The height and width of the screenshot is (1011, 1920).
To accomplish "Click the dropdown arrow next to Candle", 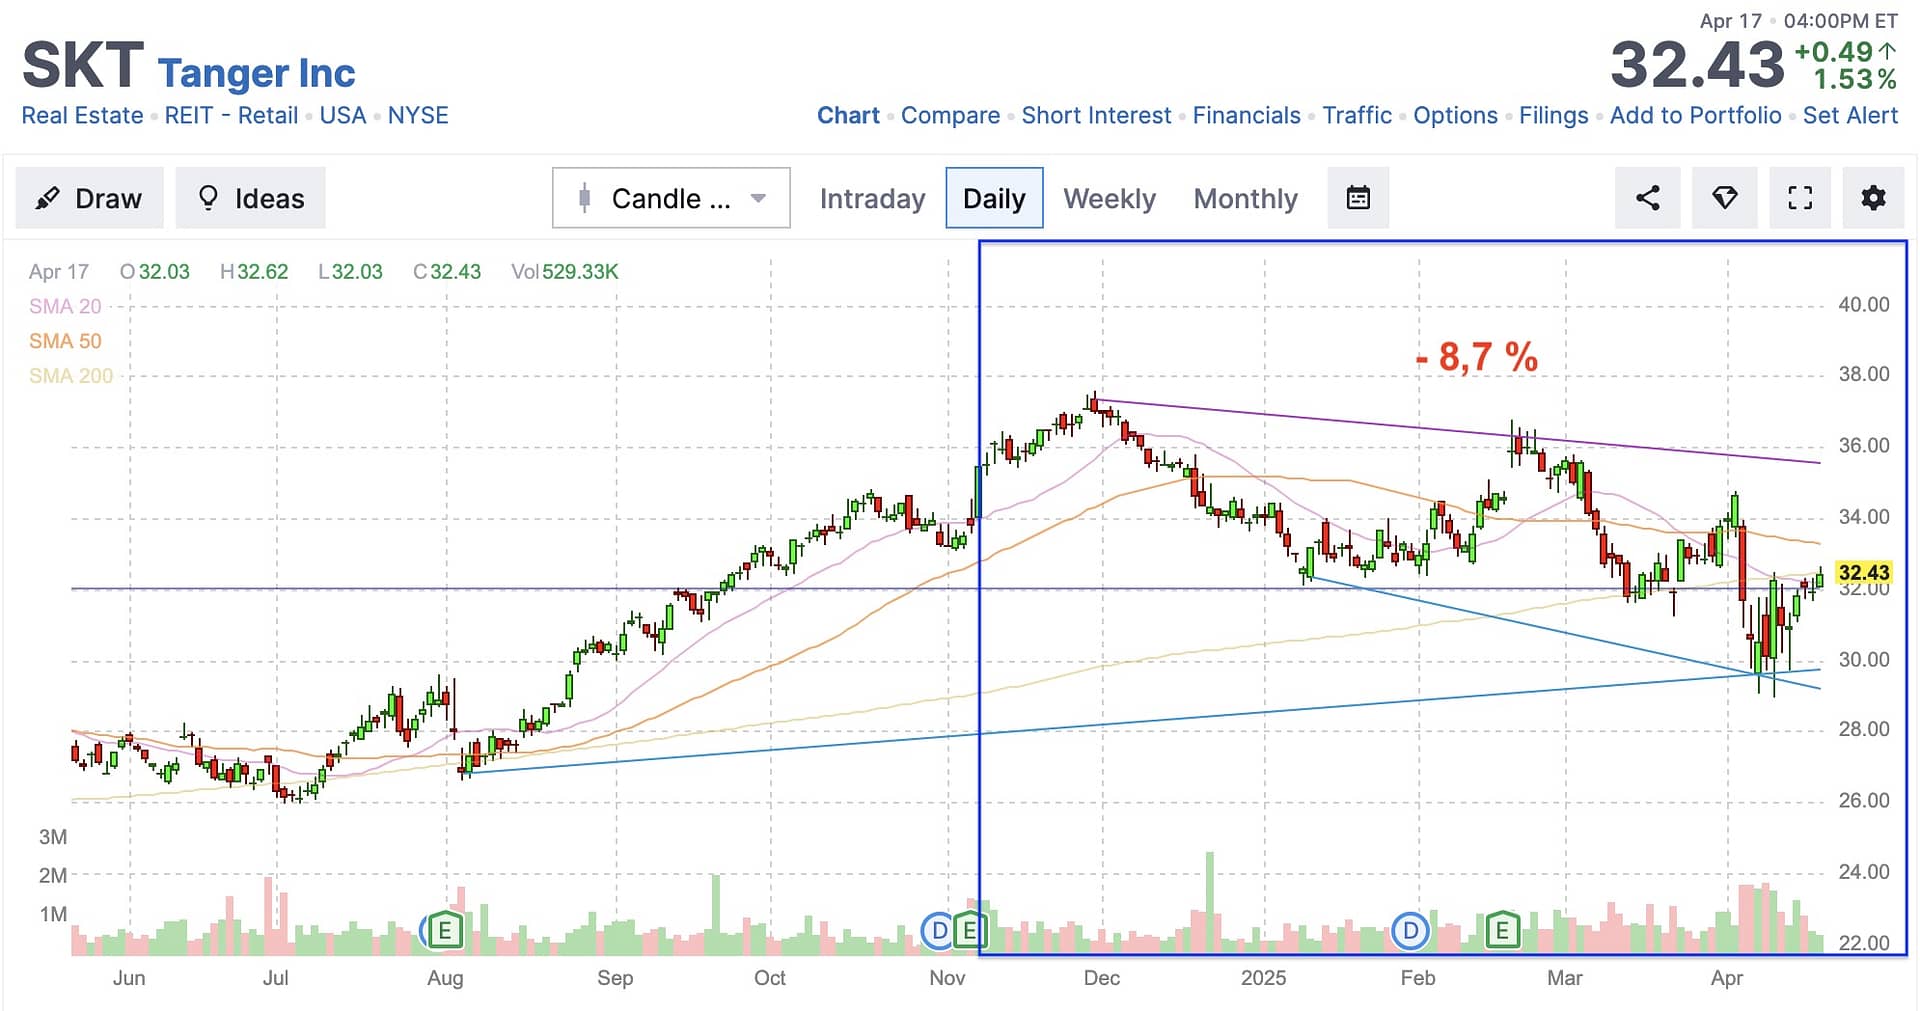I will pos(759,198).
